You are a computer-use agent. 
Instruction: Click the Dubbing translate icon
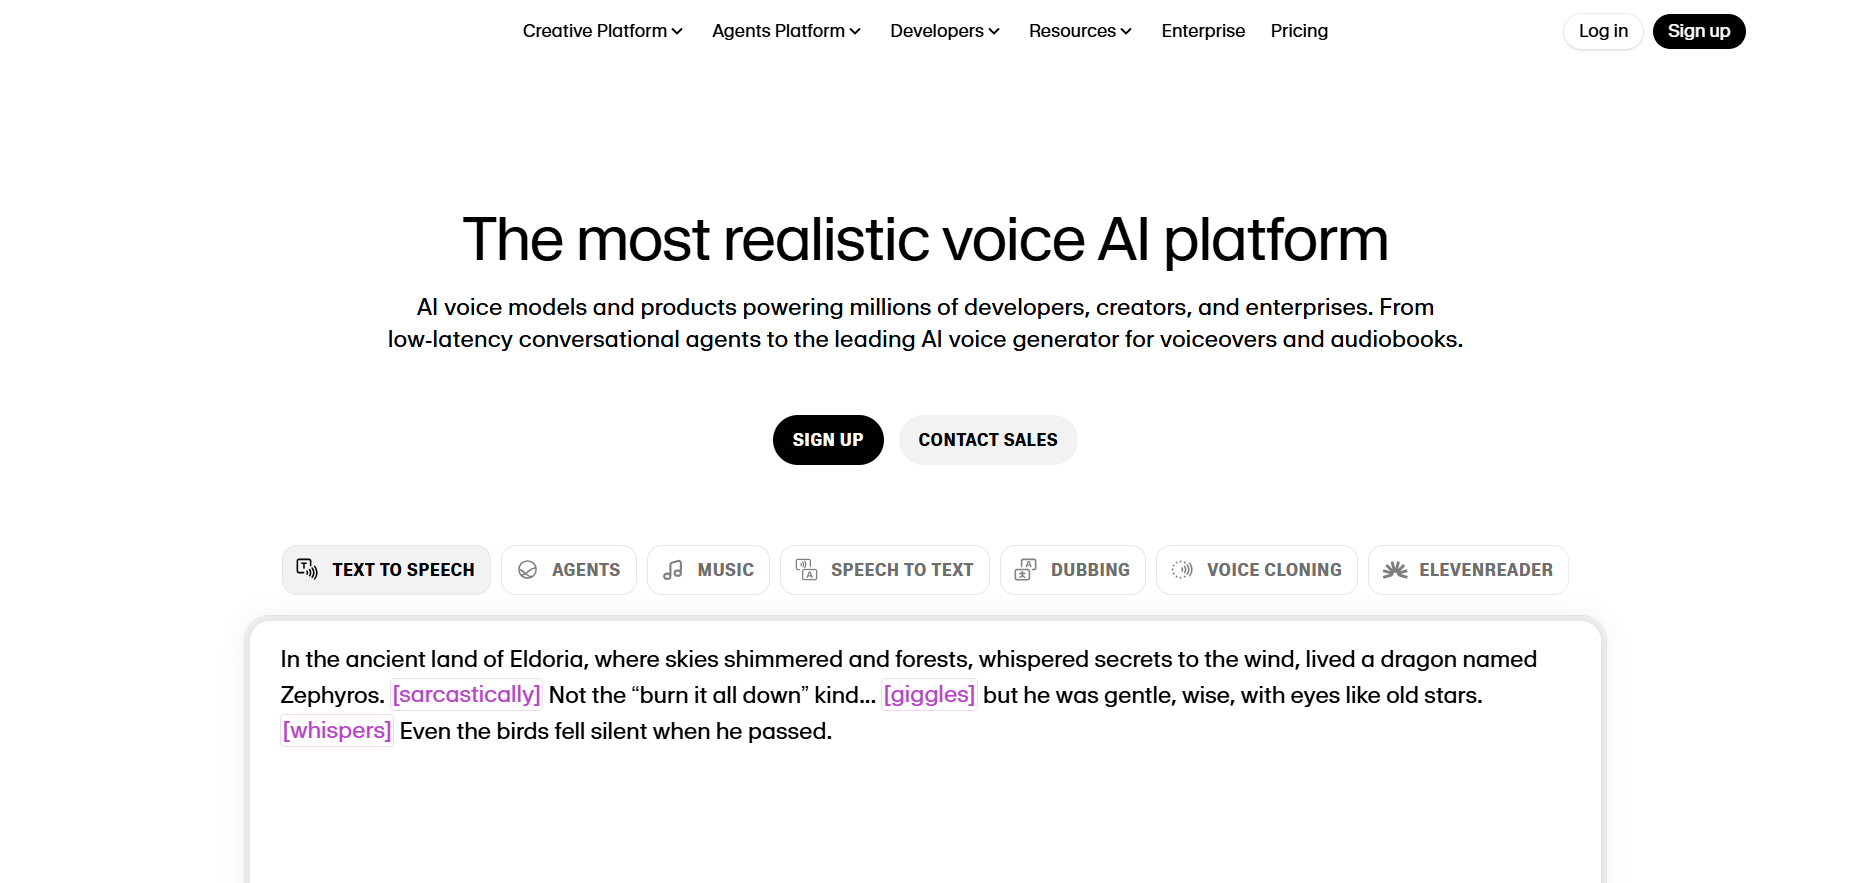[x=1025, y=570]
